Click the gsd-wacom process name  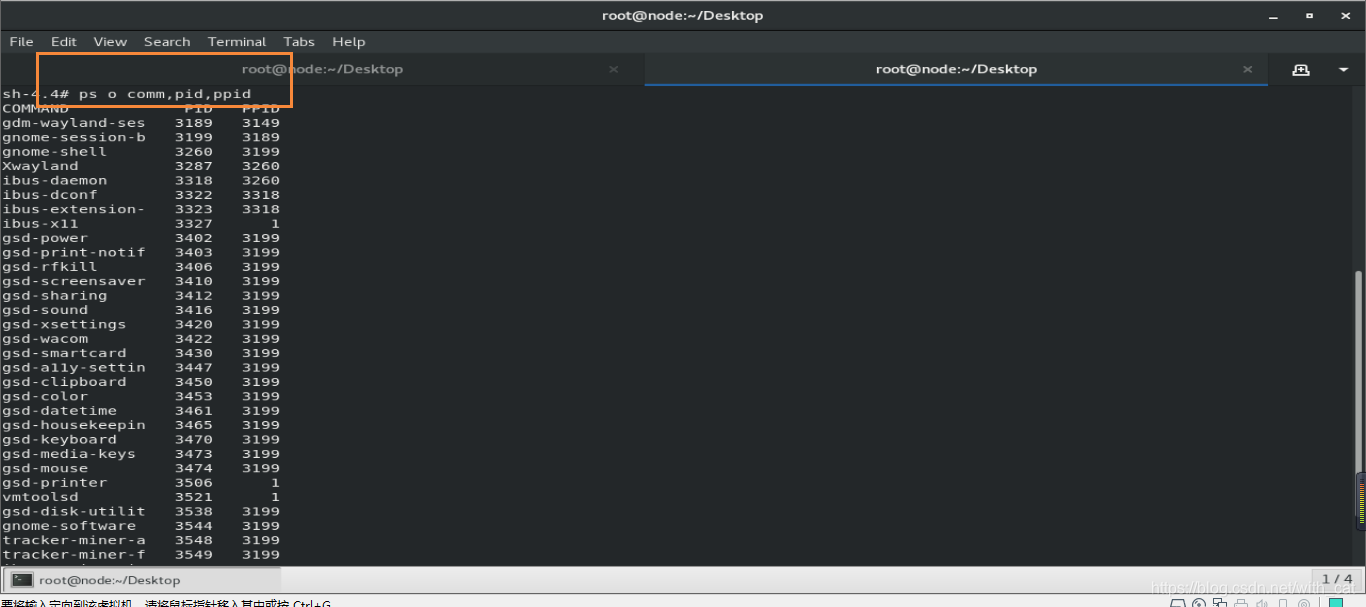[x=45, y=339]
